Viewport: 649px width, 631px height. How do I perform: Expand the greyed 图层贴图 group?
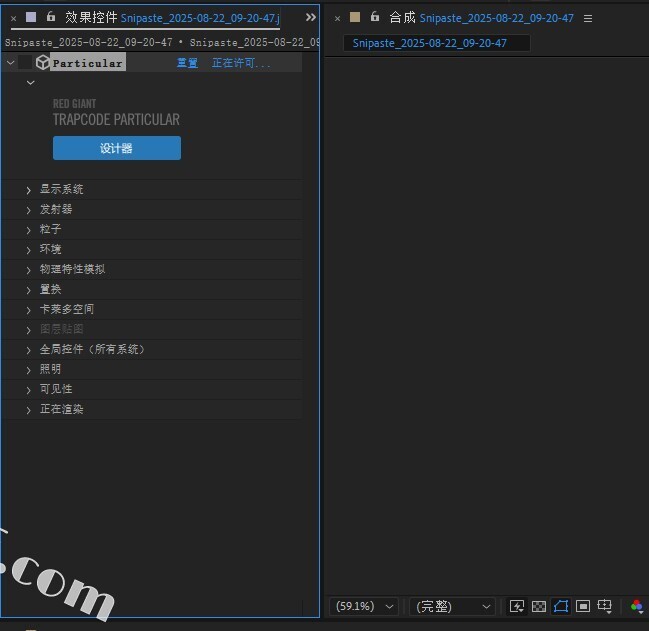click(x=28, y=330)
